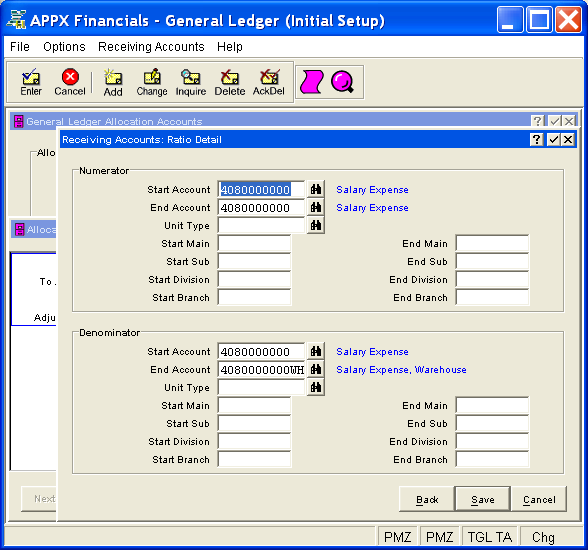
Task: Open lookup for Numerator End Account
Action: coord(316,207)
